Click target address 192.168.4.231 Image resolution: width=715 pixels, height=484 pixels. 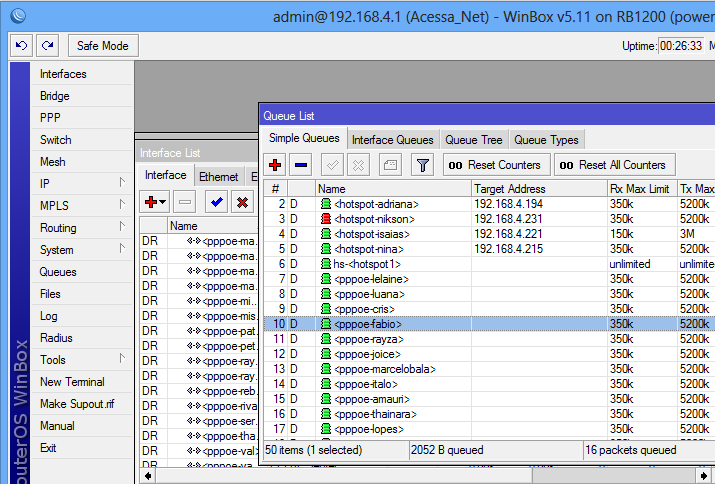tap(508, 219)
